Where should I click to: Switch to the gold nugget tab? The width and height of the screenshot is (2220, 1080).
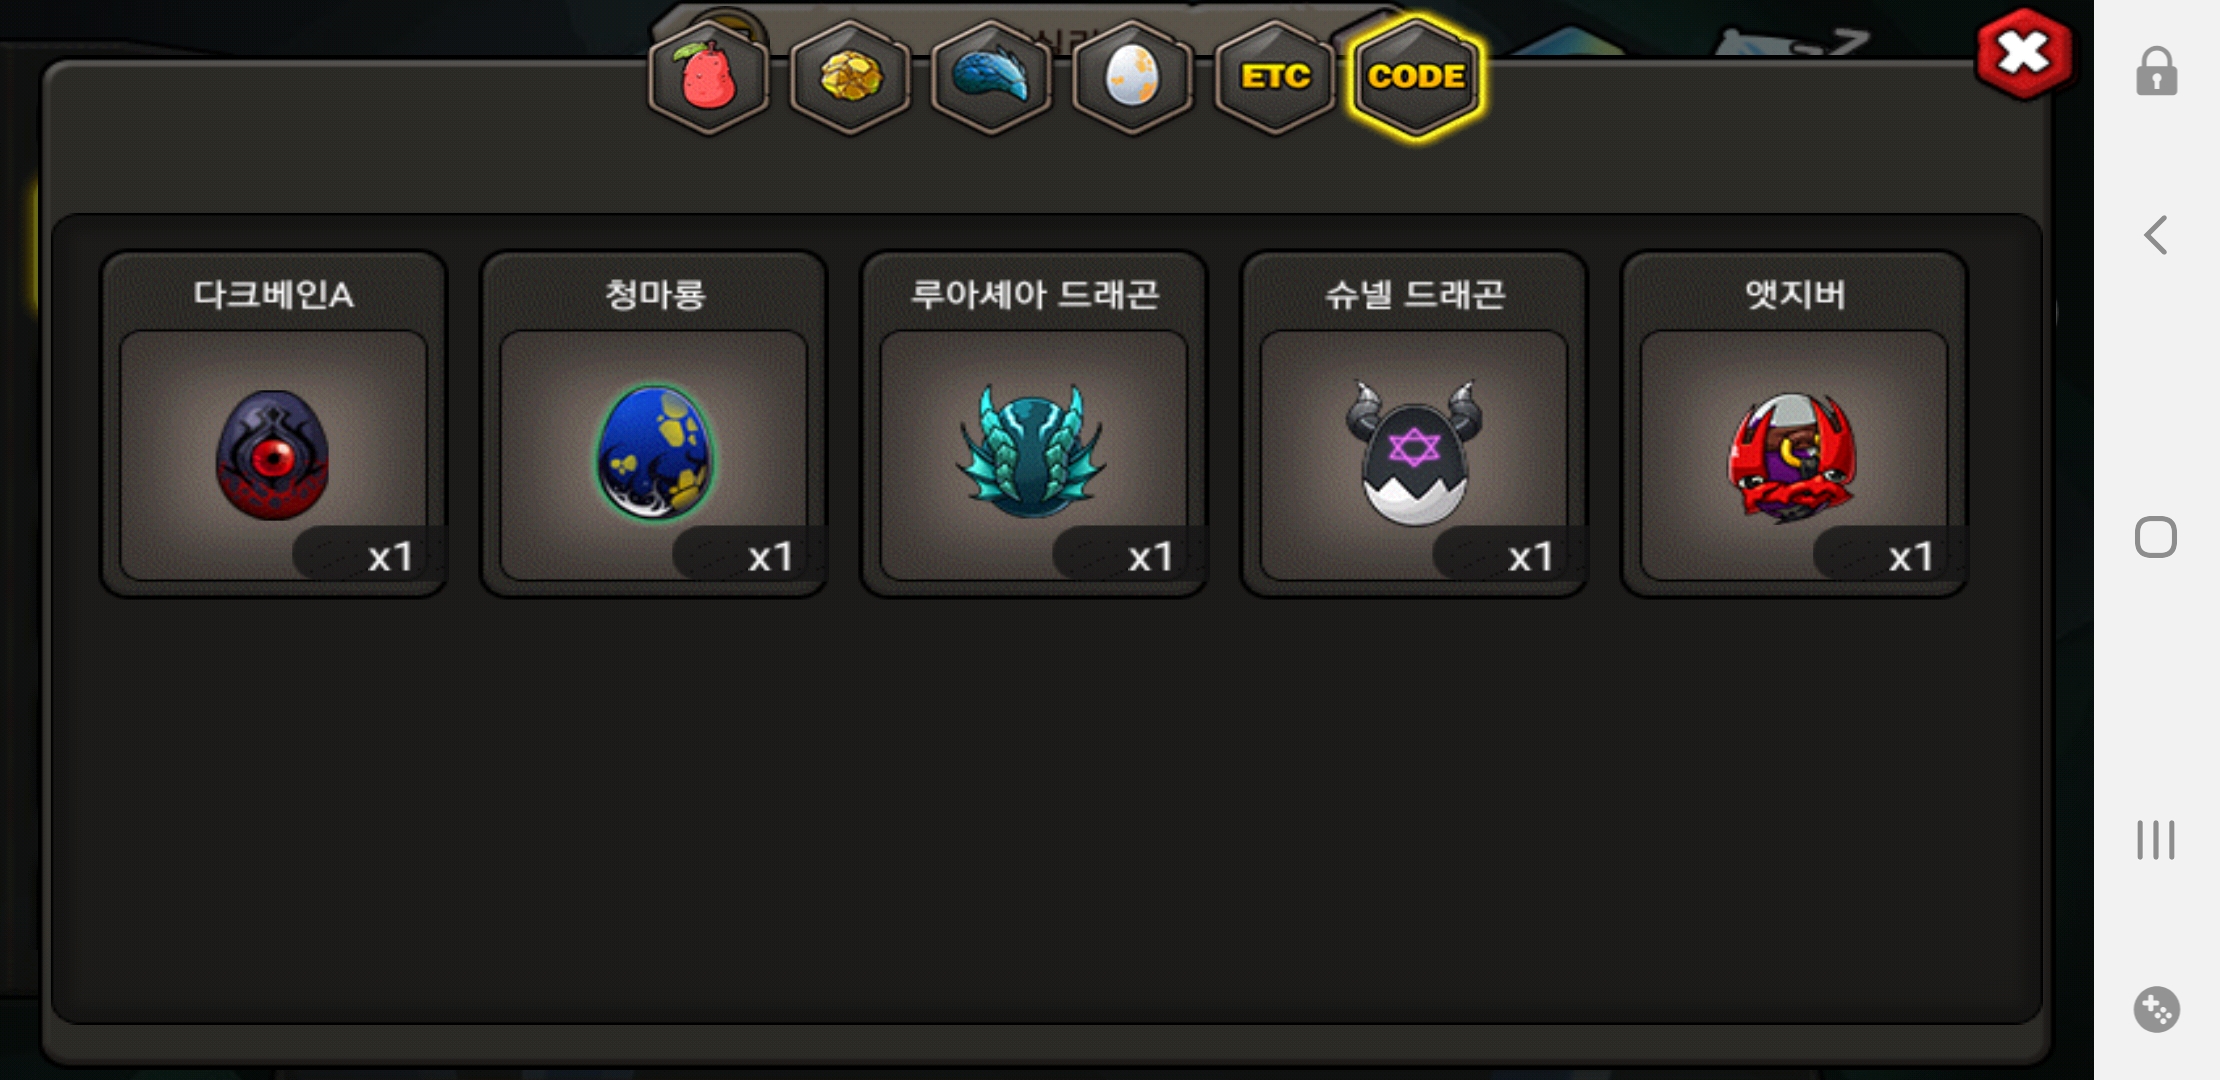(850, 77)
